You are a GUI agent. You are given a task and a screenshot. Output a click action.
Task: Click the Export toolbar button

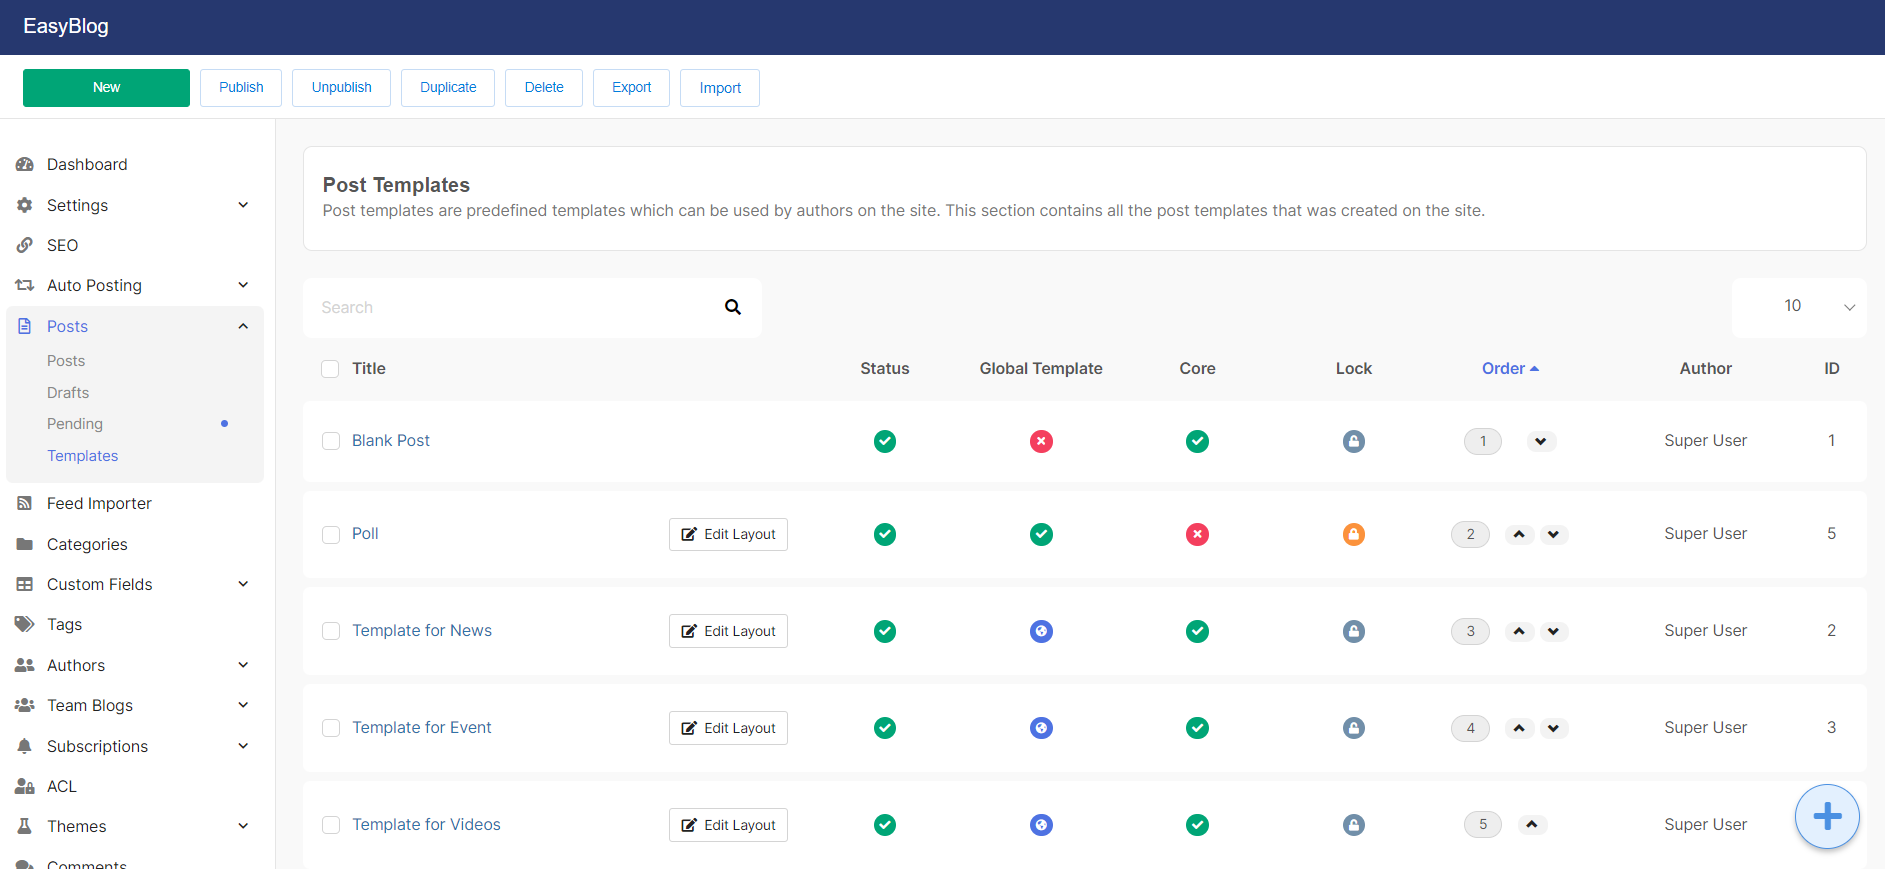(631, 88)
